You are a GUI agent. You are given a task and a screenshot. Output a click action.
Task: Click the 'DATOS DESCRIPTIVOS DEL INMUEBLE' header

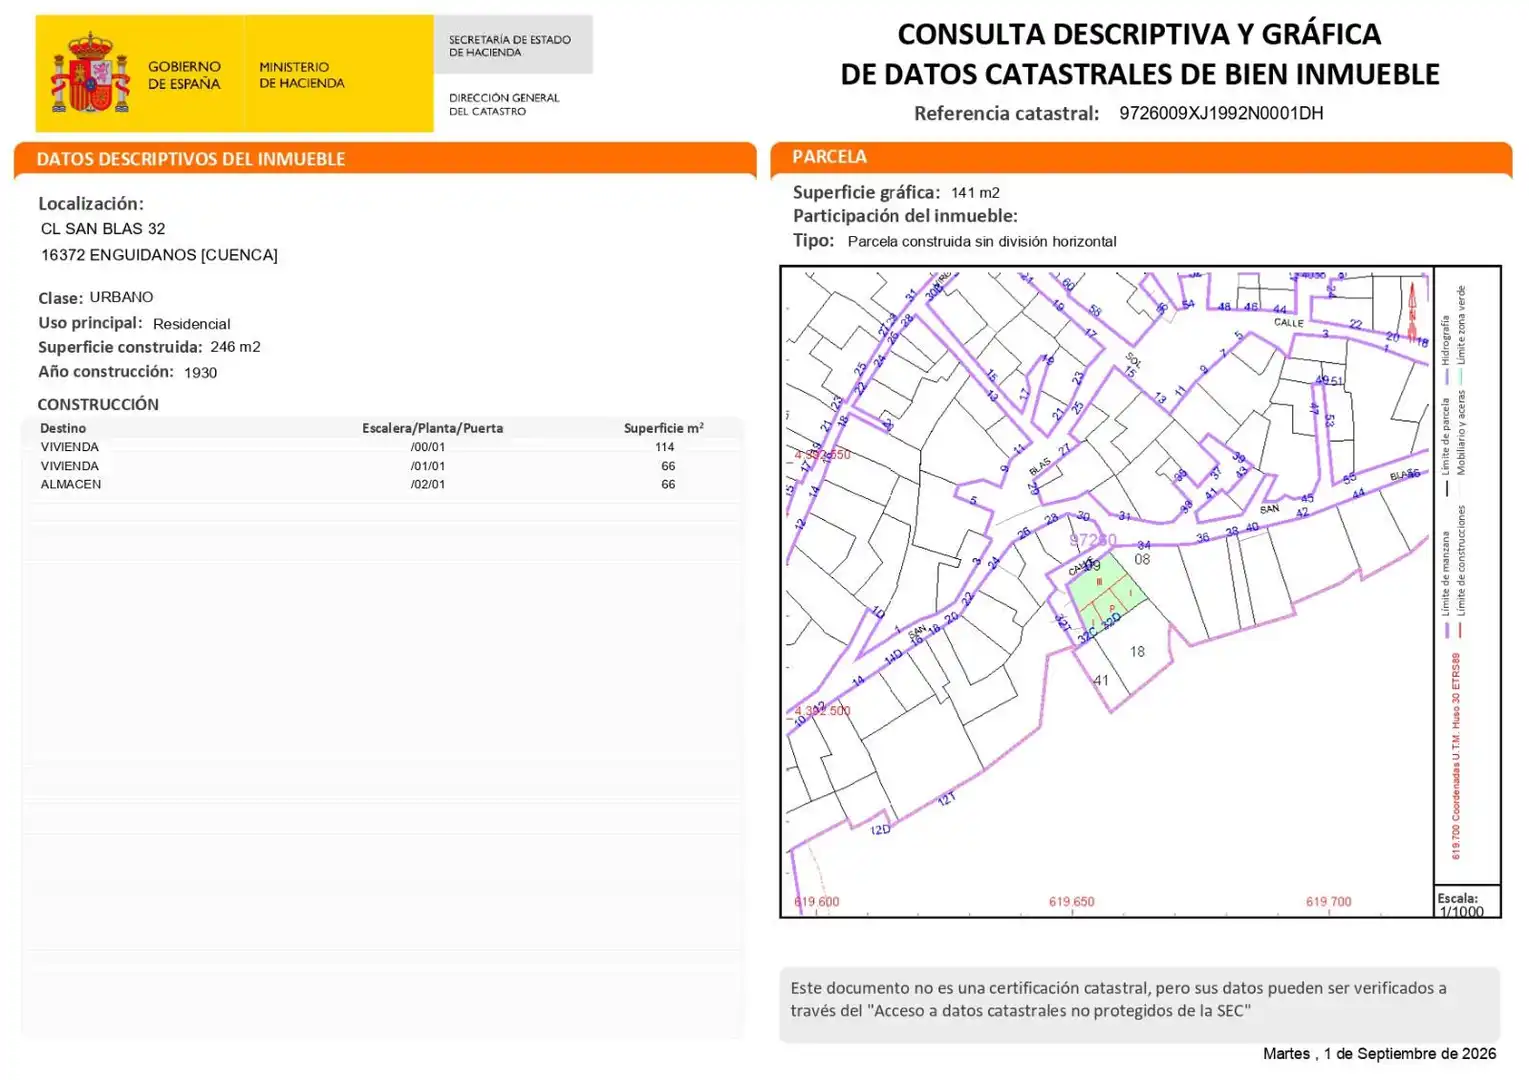tap(191, 159)
